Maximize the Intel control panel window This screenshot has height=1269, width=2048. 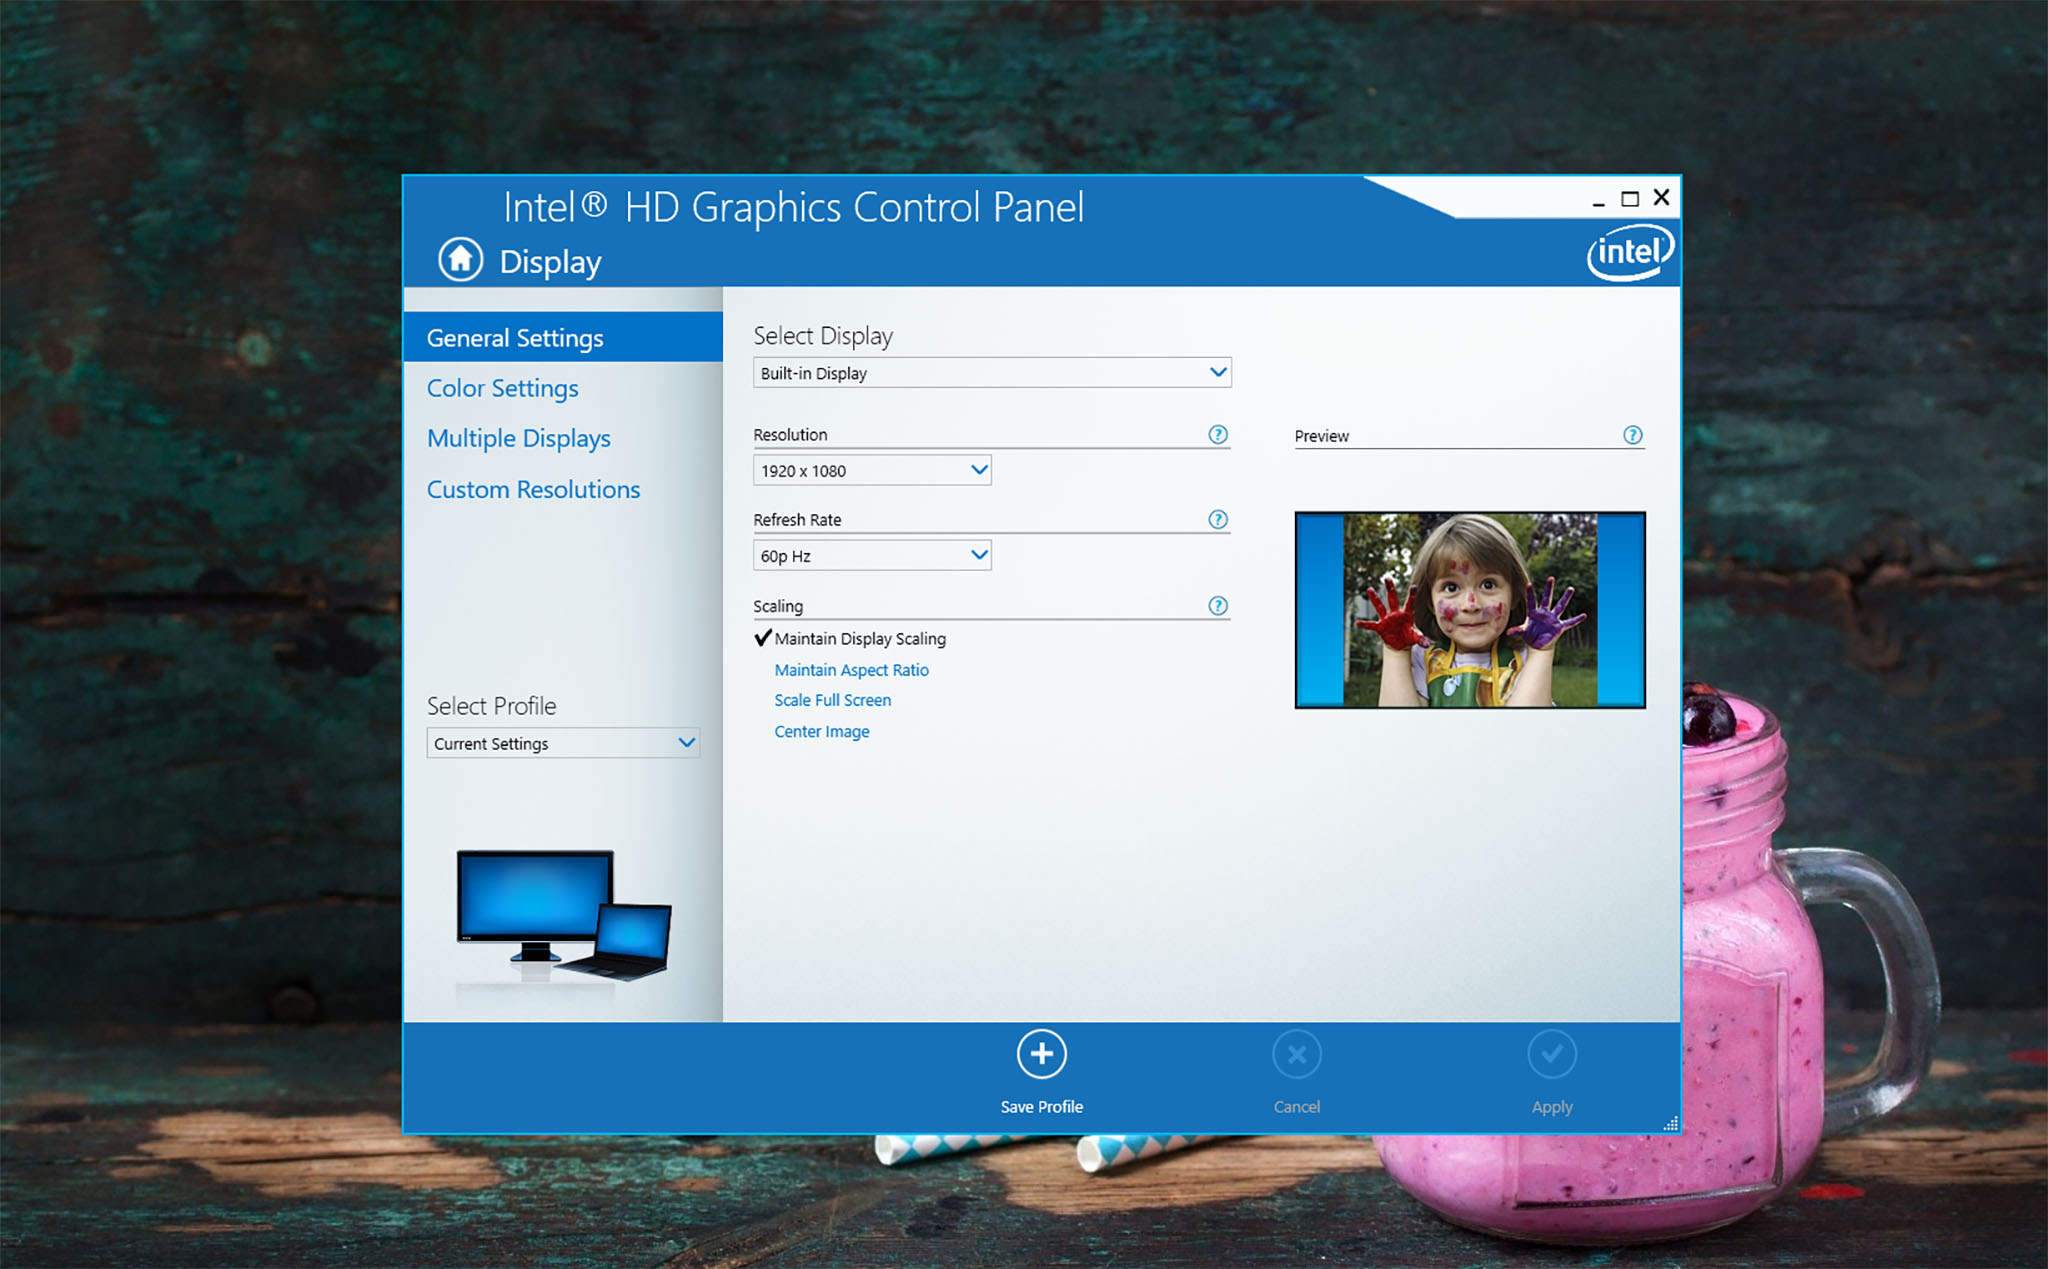tap(1630, 199)
